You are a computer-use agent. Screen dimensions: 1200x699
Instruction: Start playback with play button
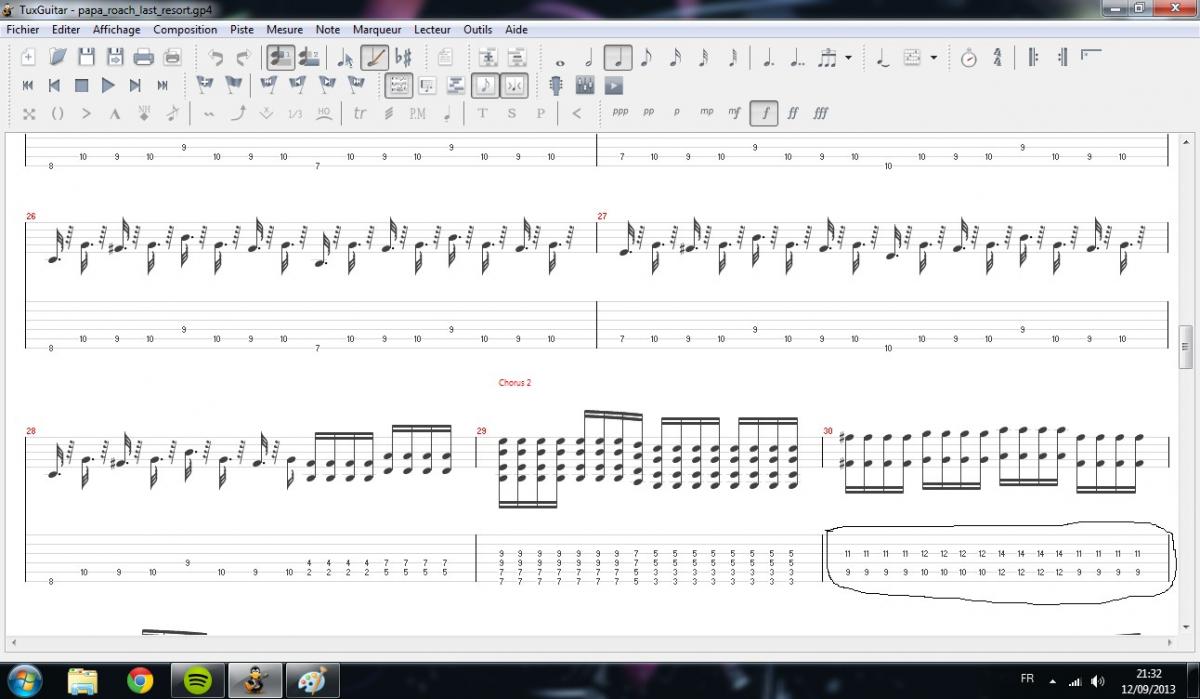[108, 85]
